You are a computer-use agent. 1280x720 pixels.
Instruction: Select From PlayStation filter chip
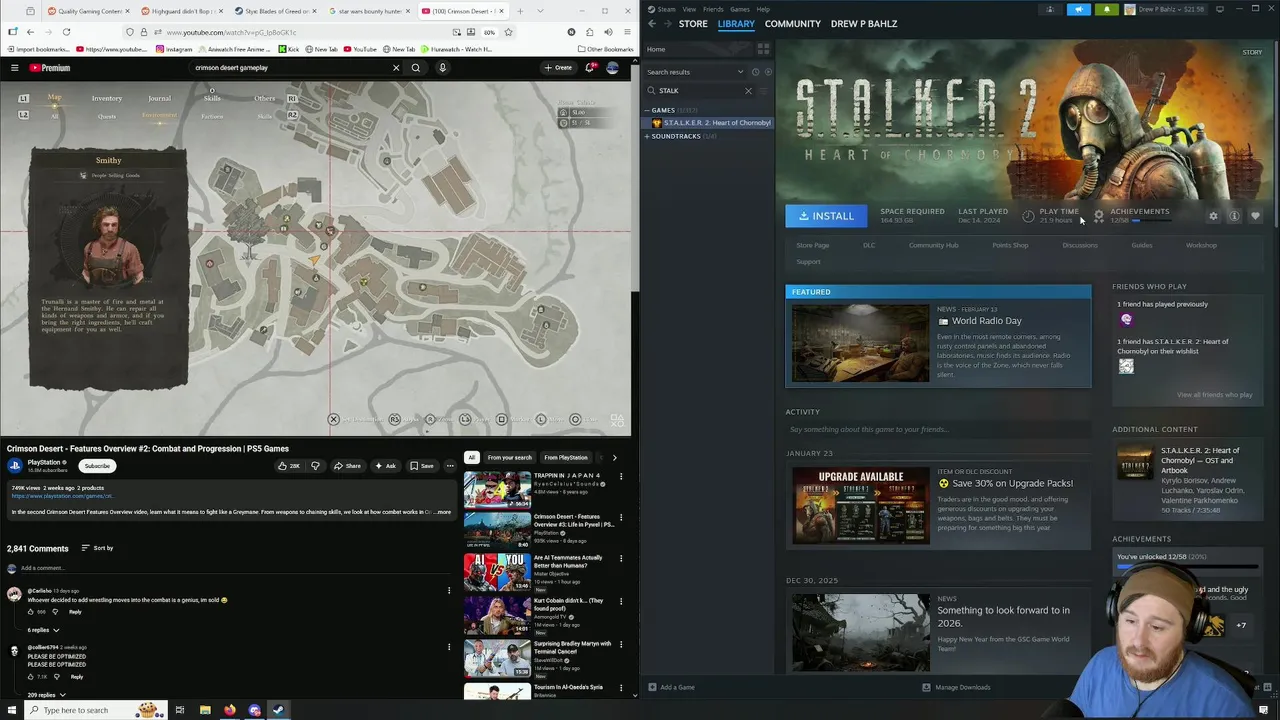[x=566, y=457]
